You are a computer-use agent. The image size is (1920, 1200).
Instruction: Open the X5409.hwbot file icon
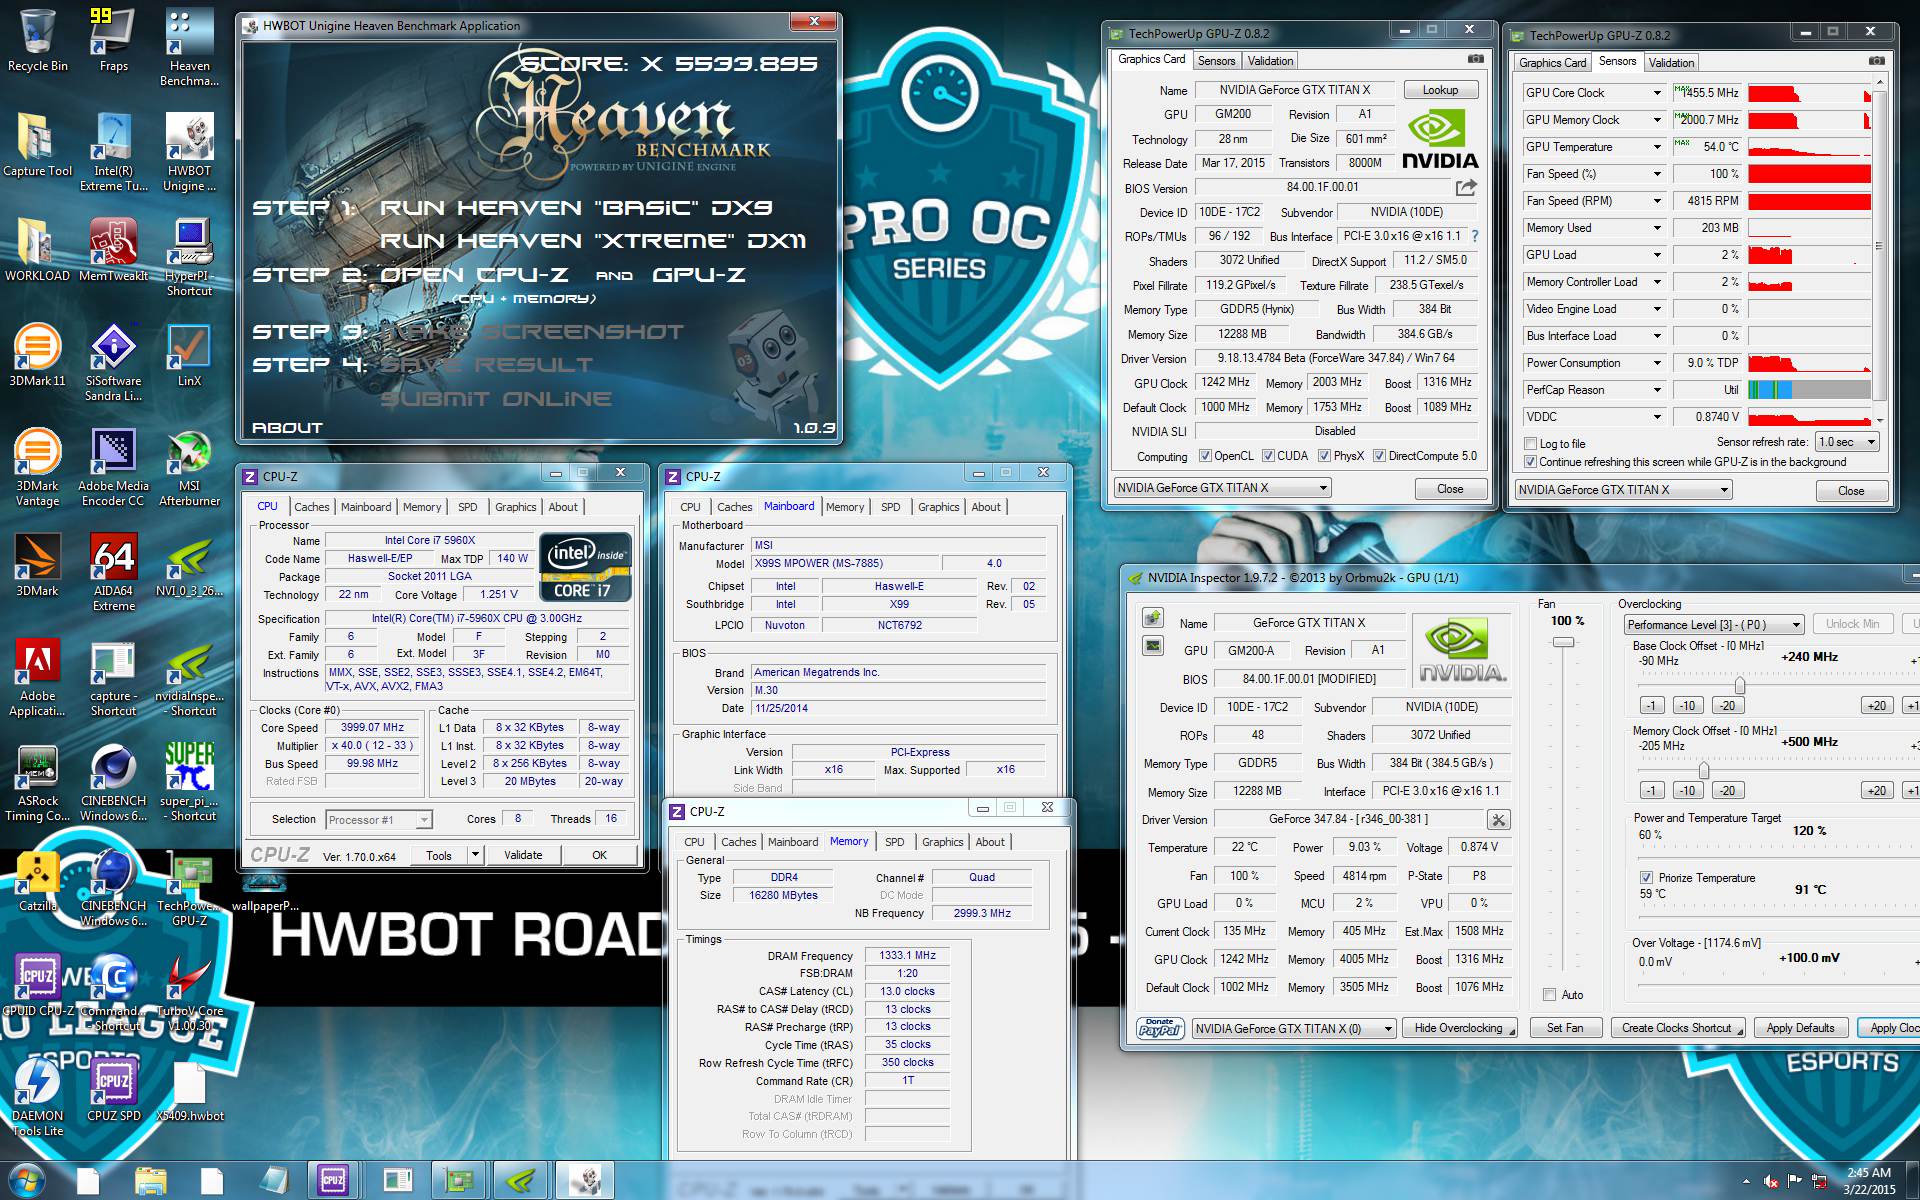click(189, 1092)
